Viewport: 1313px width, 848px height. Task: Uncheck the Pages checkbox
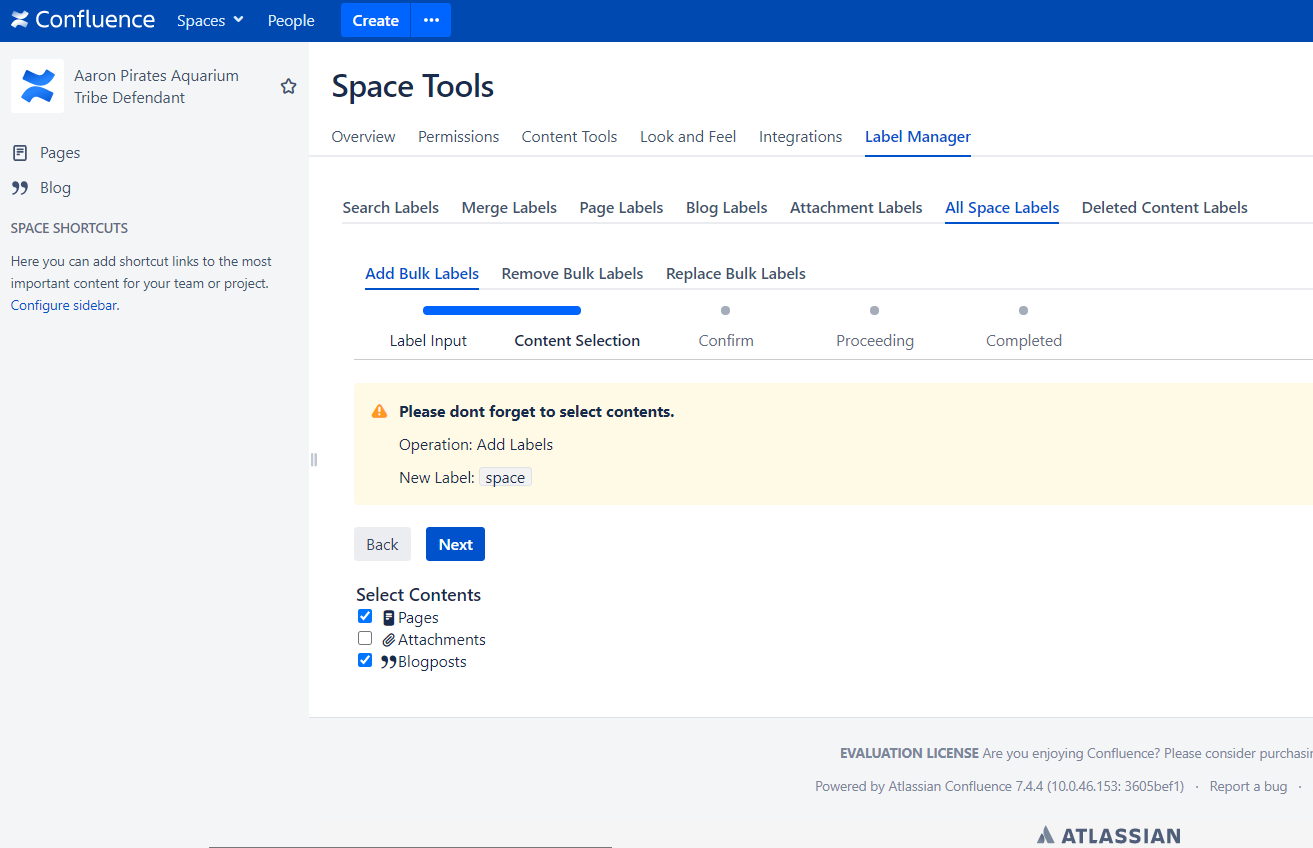(365, 616)
